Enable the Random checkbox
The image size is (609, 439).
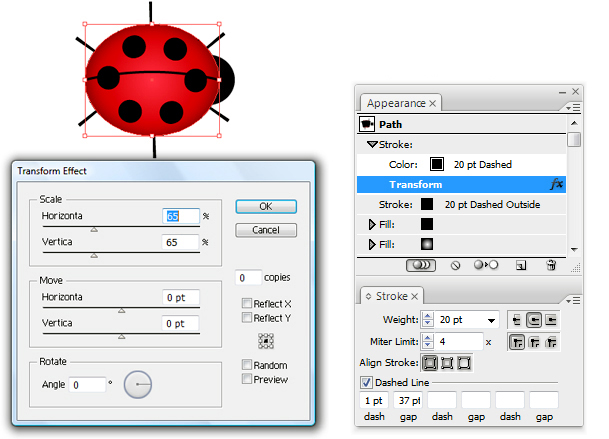tap(247, 364)
